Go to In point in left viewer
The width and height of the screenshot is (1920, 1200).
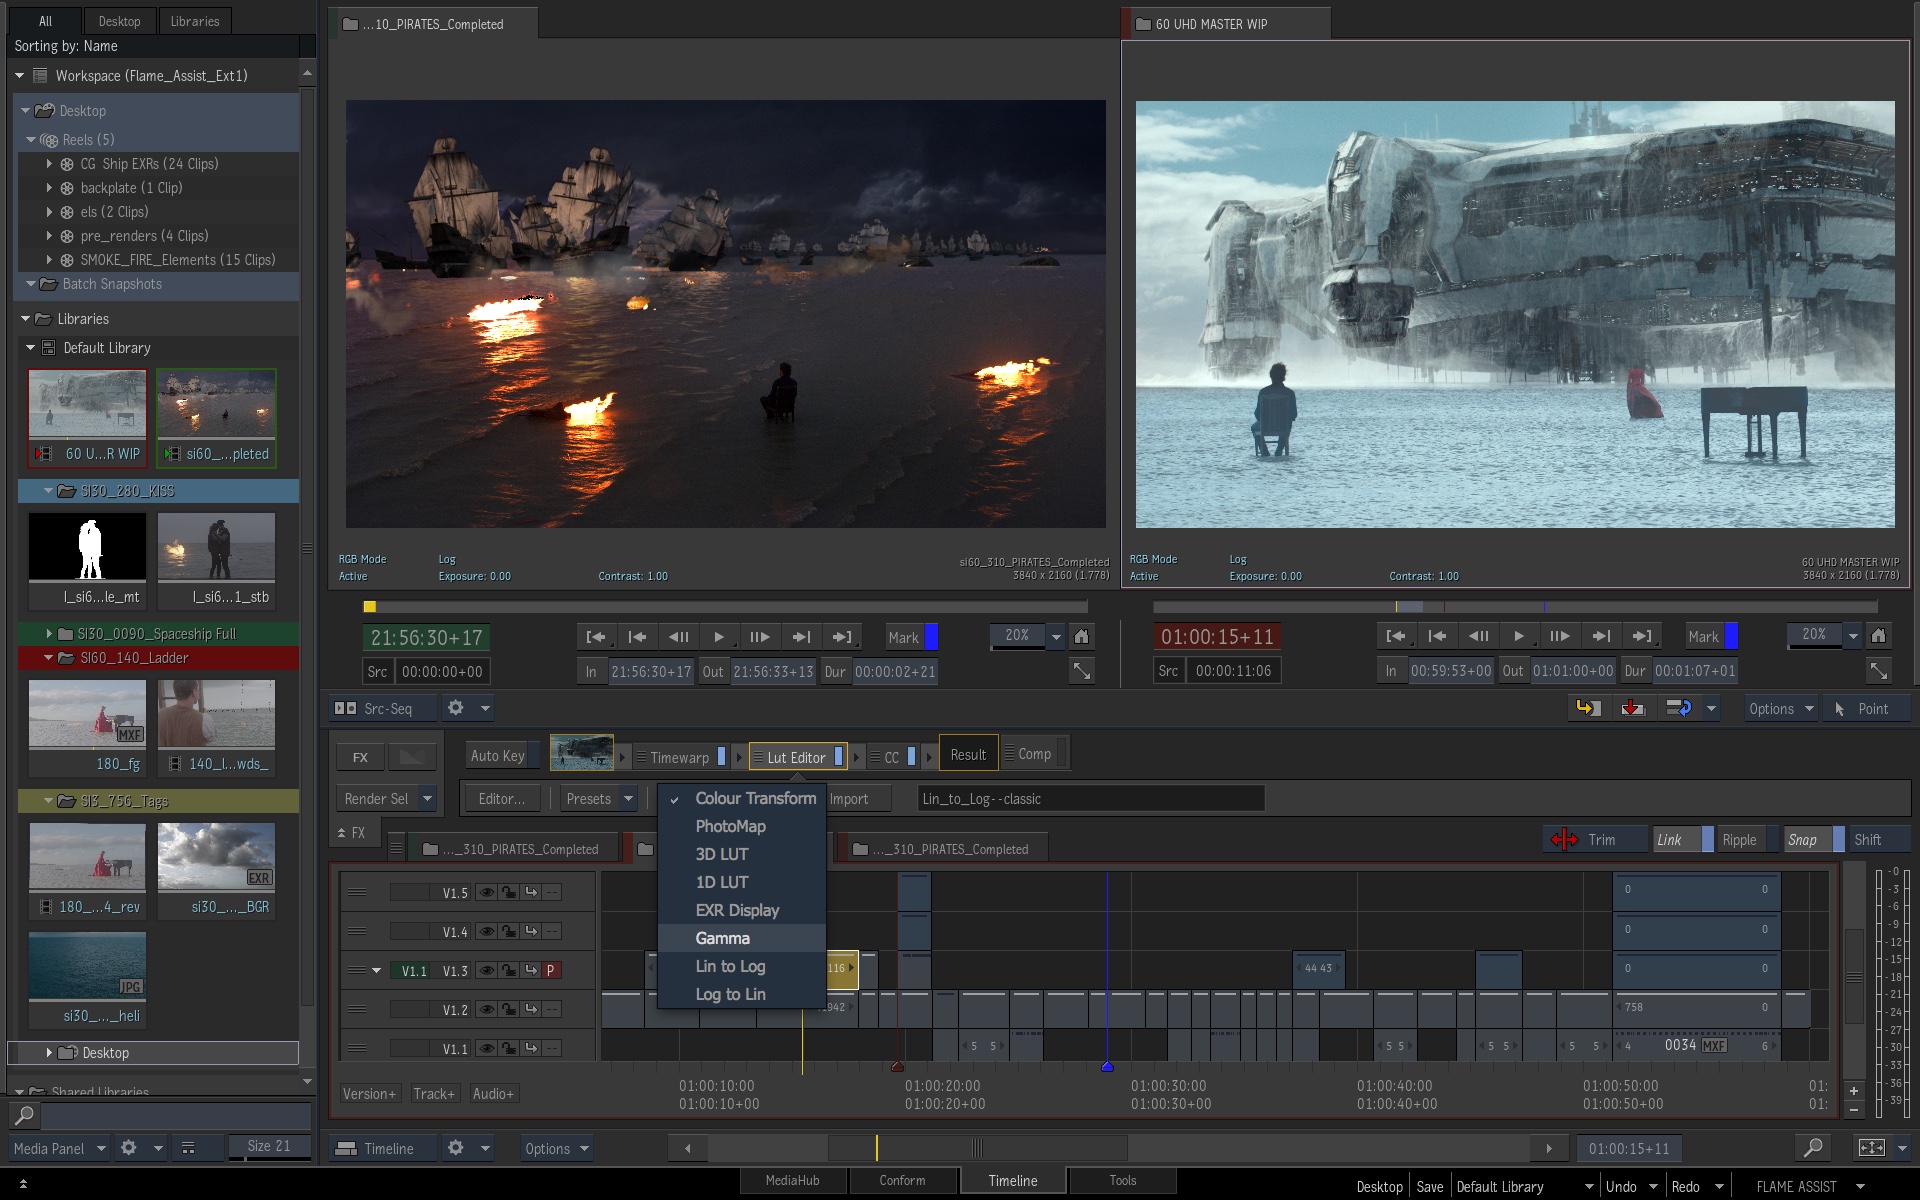[596, 637]
